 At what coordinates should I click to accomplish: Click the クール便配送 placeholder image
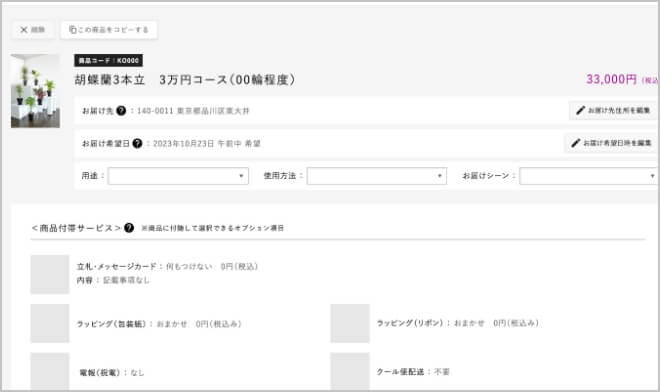(x=350, y=371)
